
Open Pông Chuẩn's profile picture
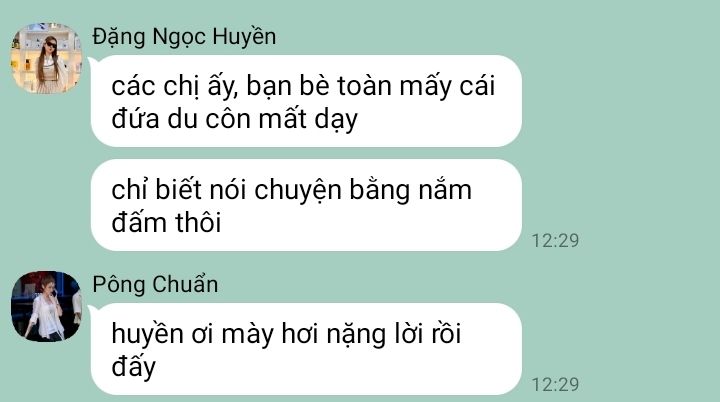tap(46, 306)
